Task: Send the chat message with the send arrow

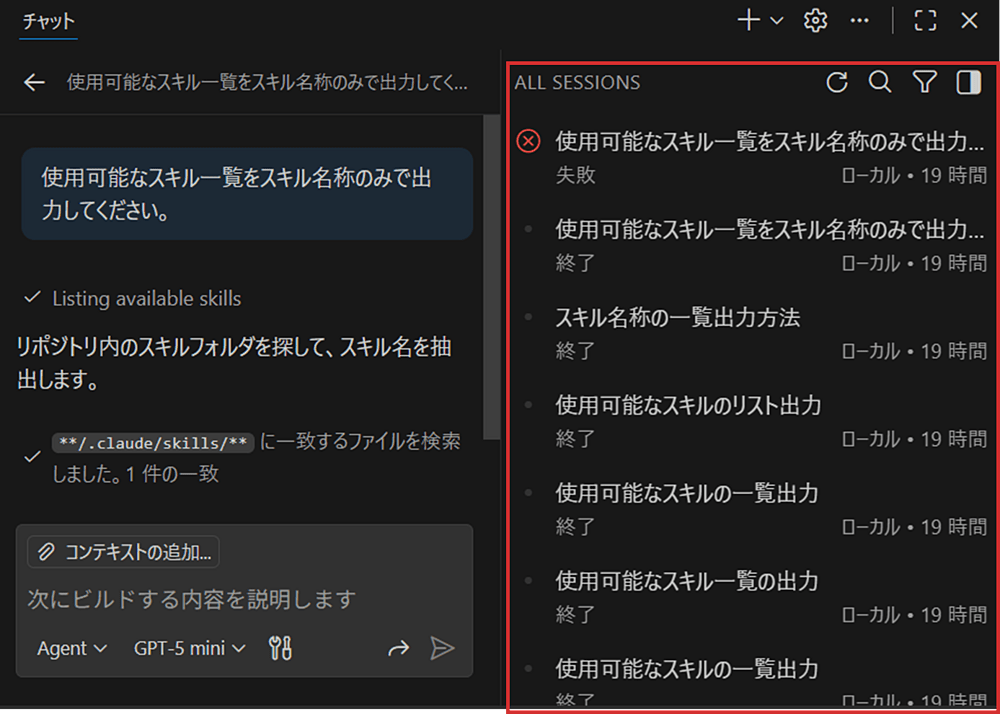Action: pos(443,648)
